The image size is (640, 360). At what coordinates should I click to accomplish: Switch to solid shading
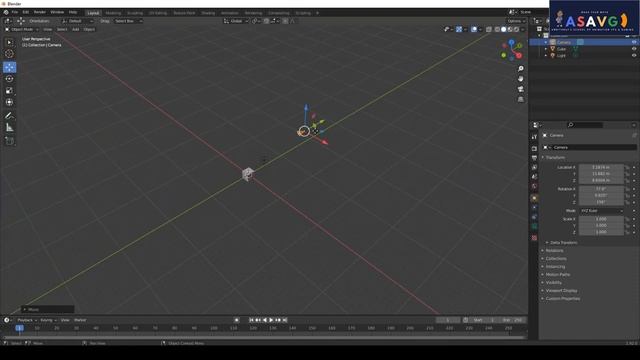[x=503, y=29]
